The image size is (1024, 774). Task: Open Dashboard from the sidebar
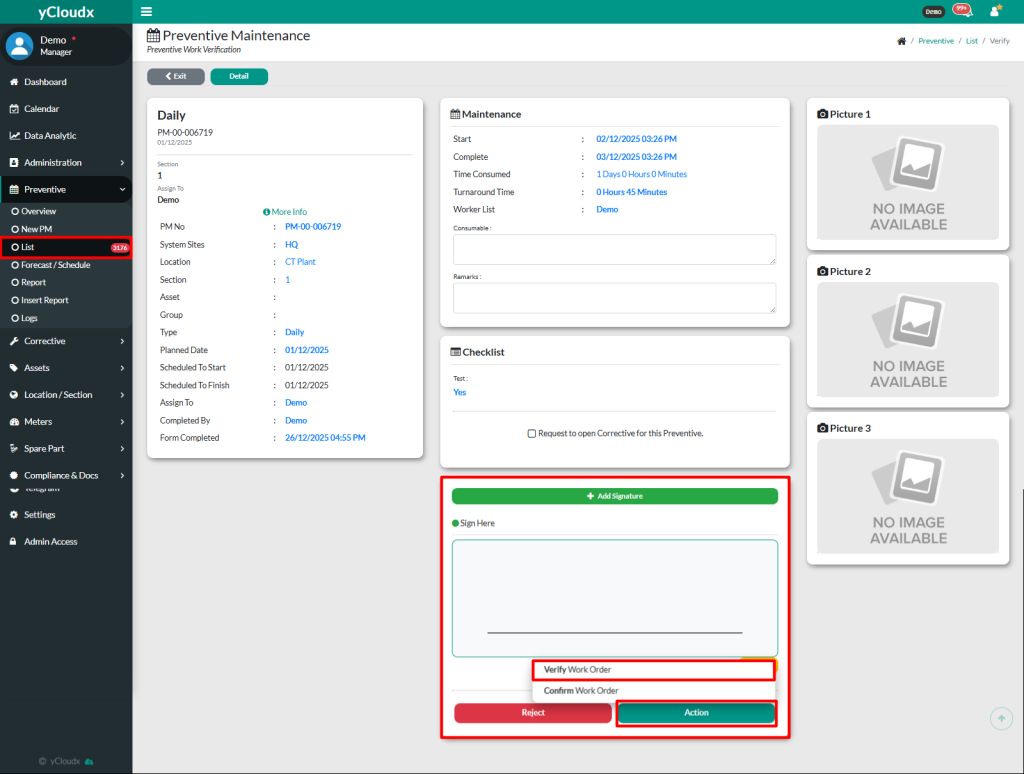tap(45, 82)
